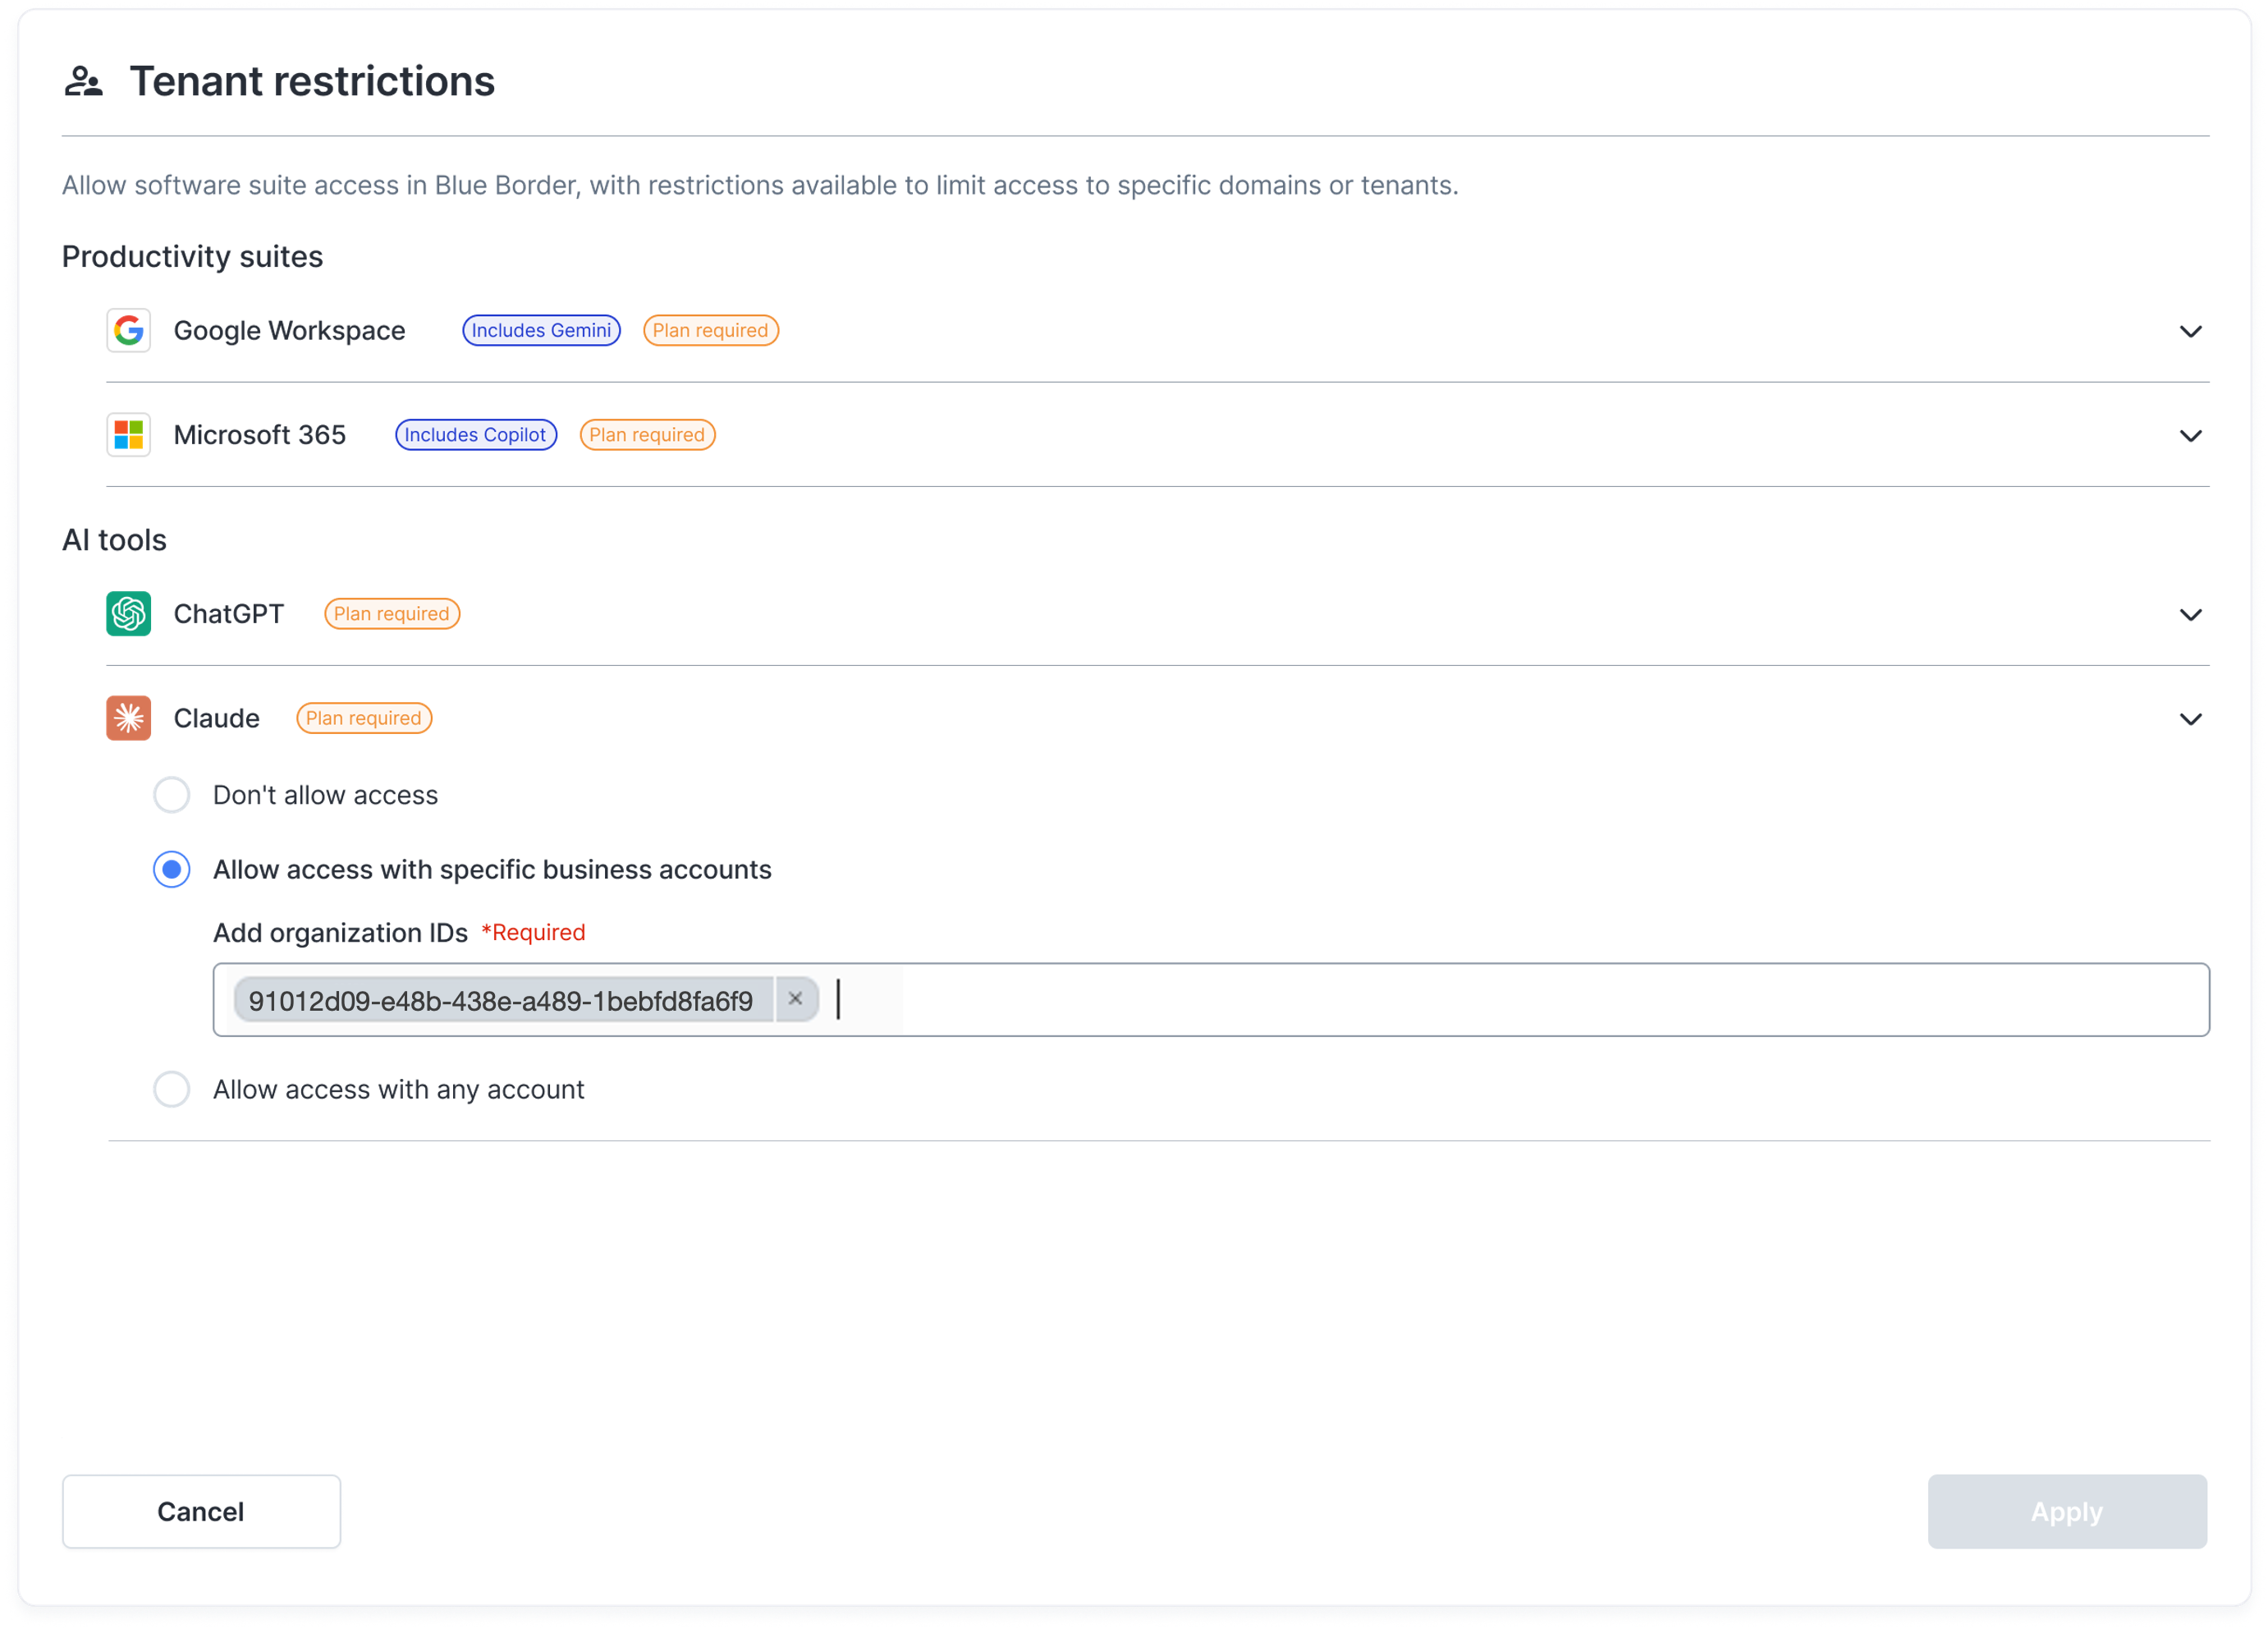Click the organization ID 91012d09 tag text
Viewport: 2268px width, 1629px height.
[x=501, y=1000]
